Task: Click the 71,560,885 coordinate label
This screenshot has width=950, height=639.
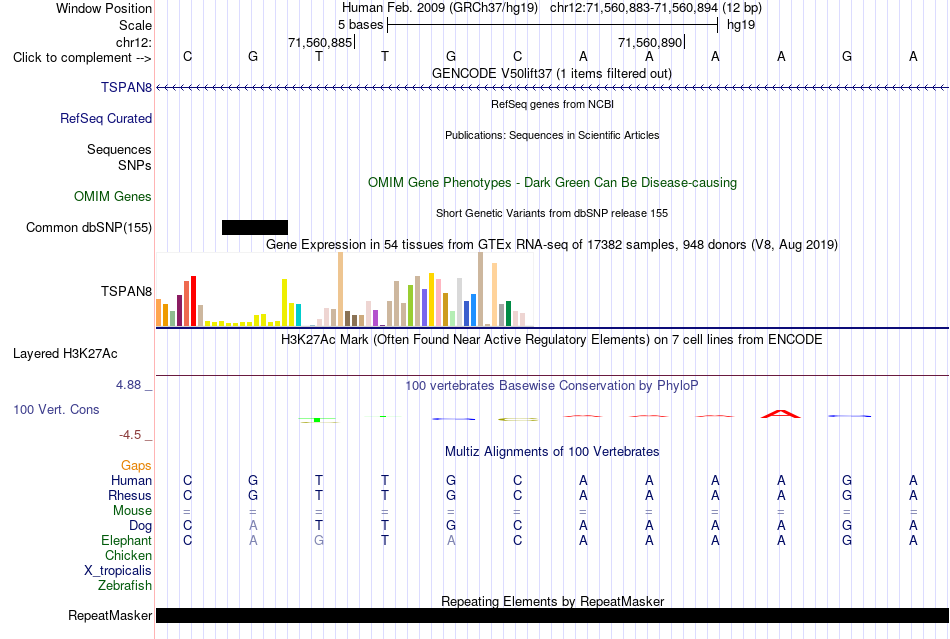Action: click(320, 42)
